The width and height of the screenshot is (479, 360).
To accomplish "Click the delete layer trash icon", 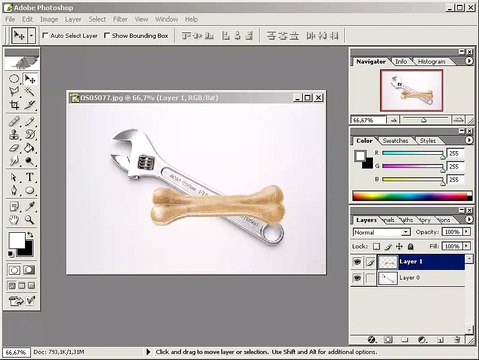I will click(457, 340).
